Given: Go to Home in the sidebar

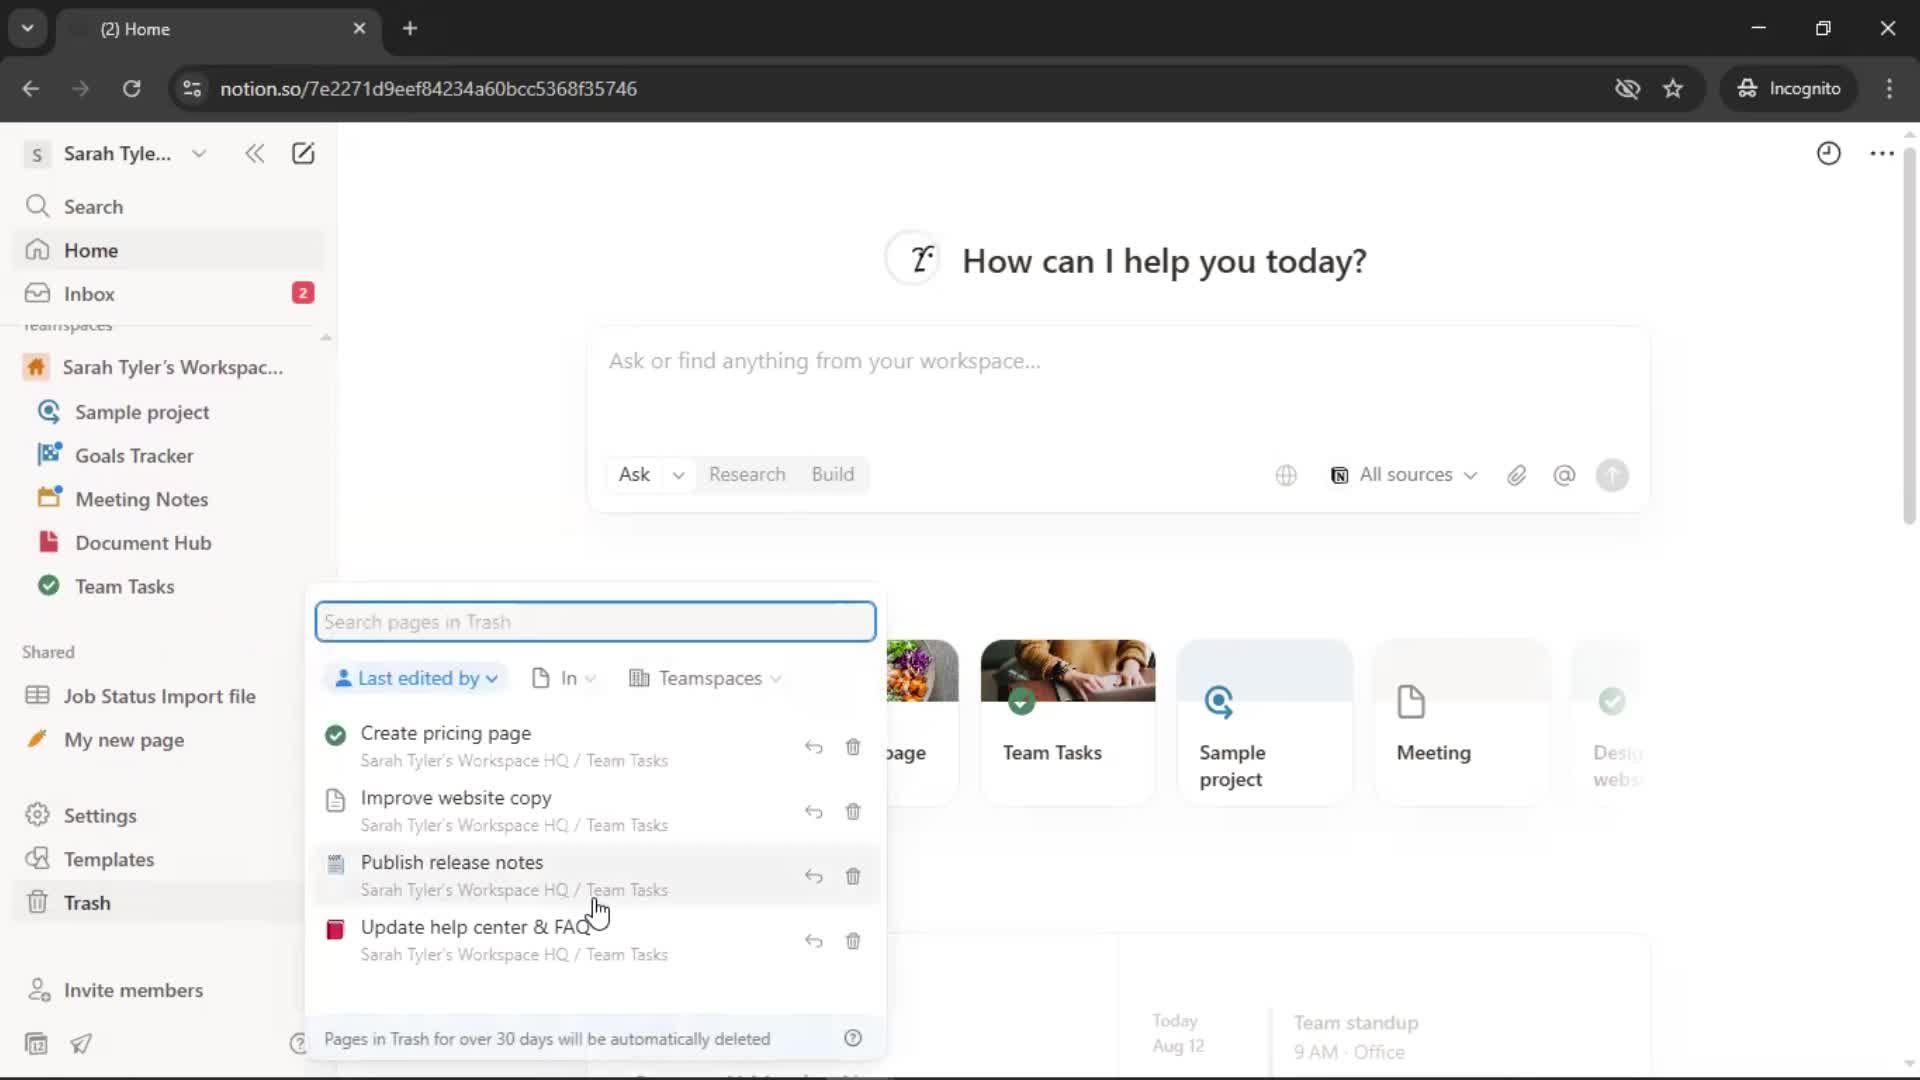Looking at the screenshot, I should point(168,250).
